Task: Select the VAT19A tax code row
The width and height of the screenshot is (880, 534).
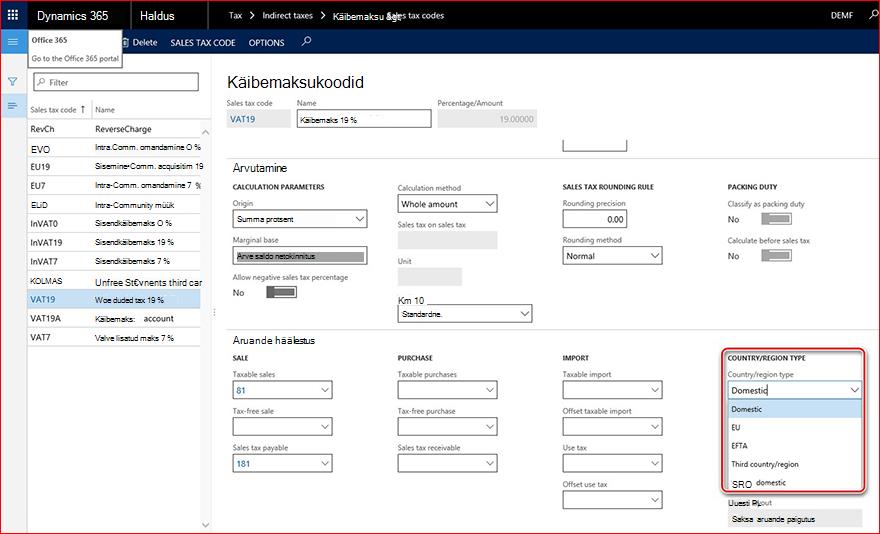Action: [x=114, y=318]
